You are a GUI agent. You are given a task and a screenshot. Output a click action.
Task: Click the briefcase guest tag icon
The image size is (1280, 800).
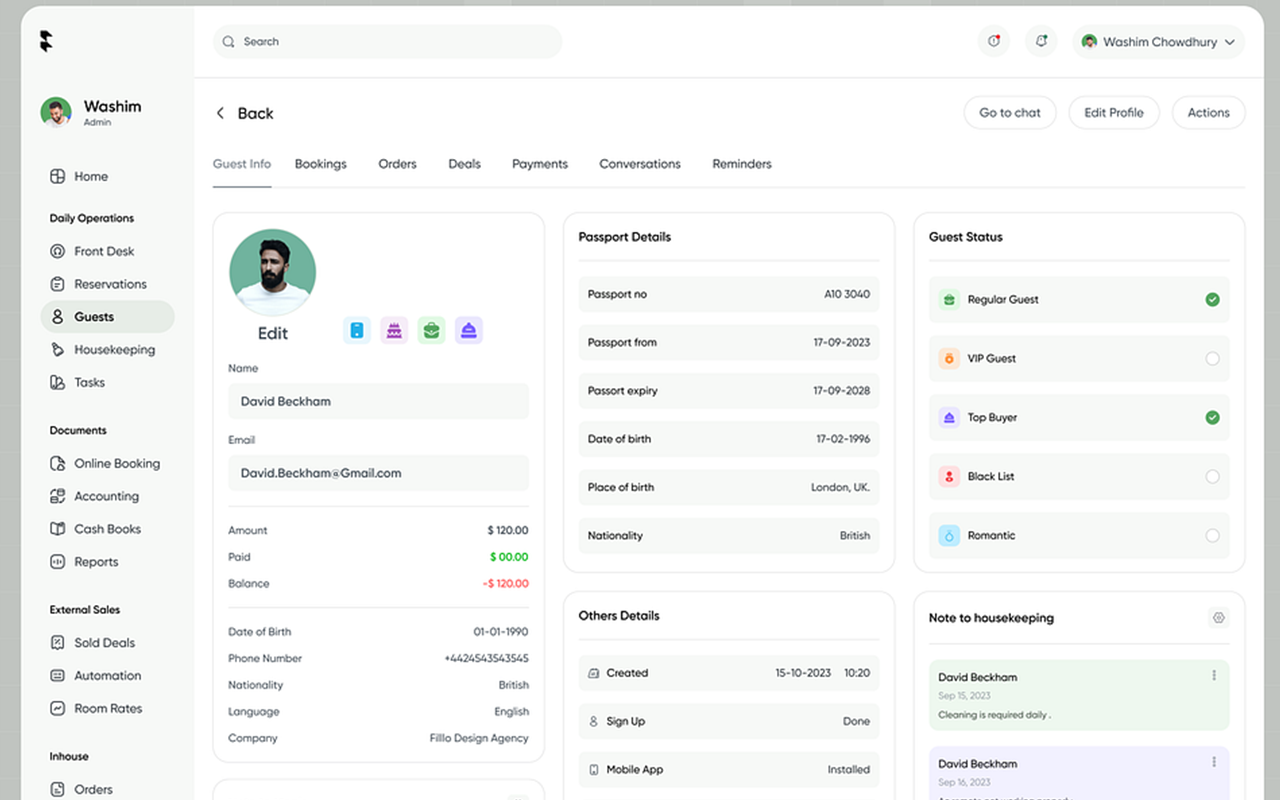pyautogui.click(x=431, y=330)
